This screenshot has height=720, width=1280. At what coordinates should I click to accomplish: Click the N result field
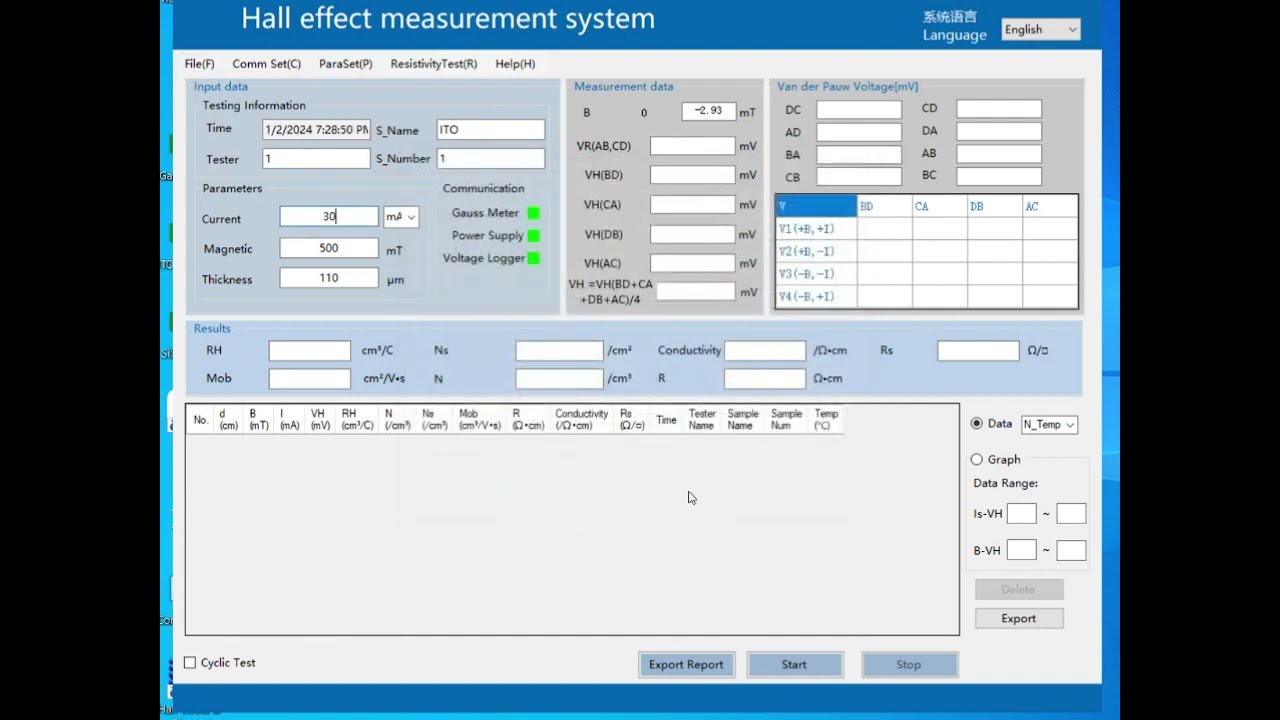pyautogui.click(x=560, y=379)
